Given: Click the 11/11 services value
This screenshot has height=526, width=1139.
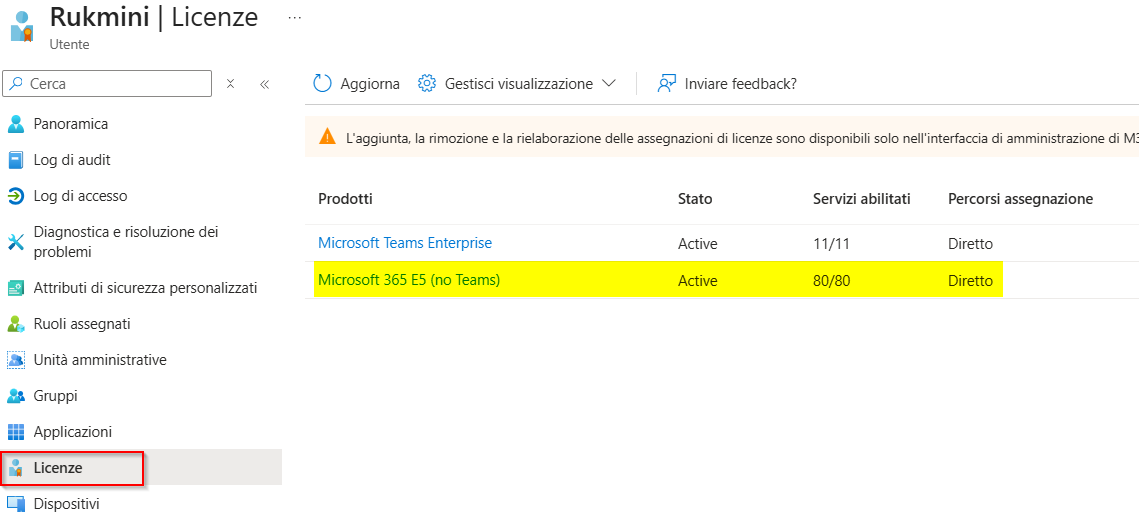Looking at the screenshot, I should (831, 244).
